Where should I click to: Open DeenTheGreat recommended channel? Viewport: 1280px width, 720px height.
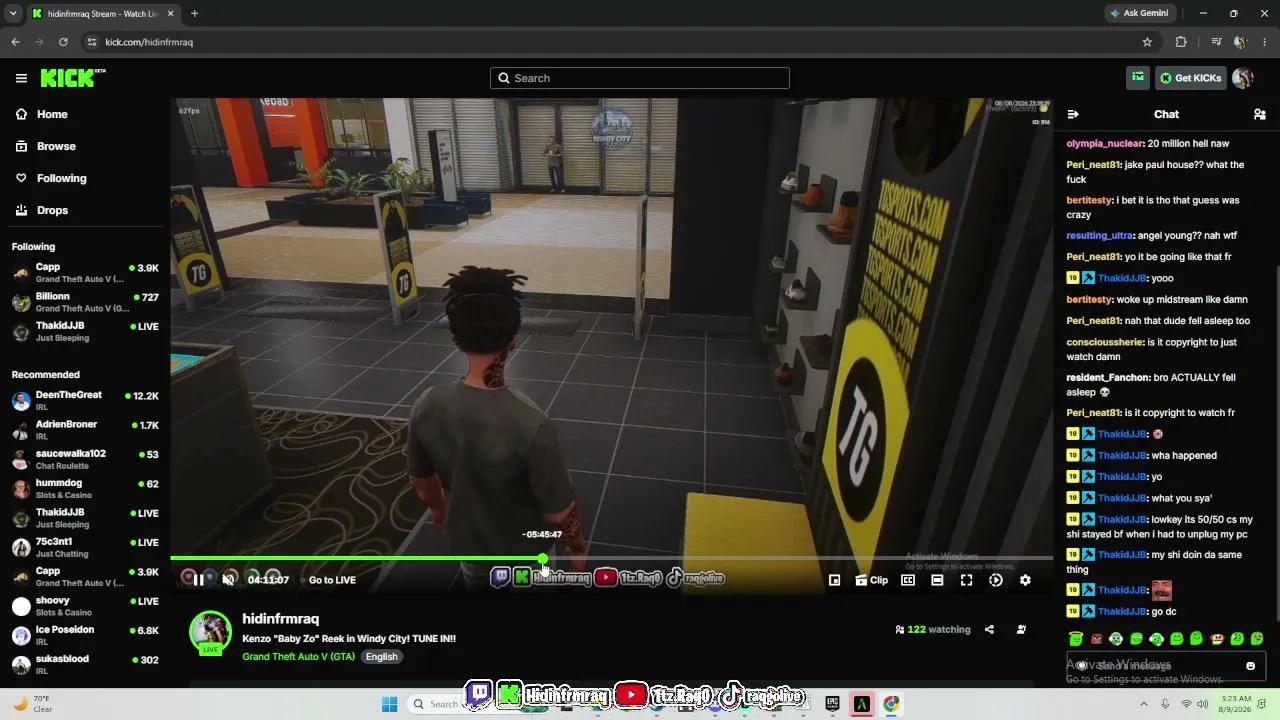[85, 401]
